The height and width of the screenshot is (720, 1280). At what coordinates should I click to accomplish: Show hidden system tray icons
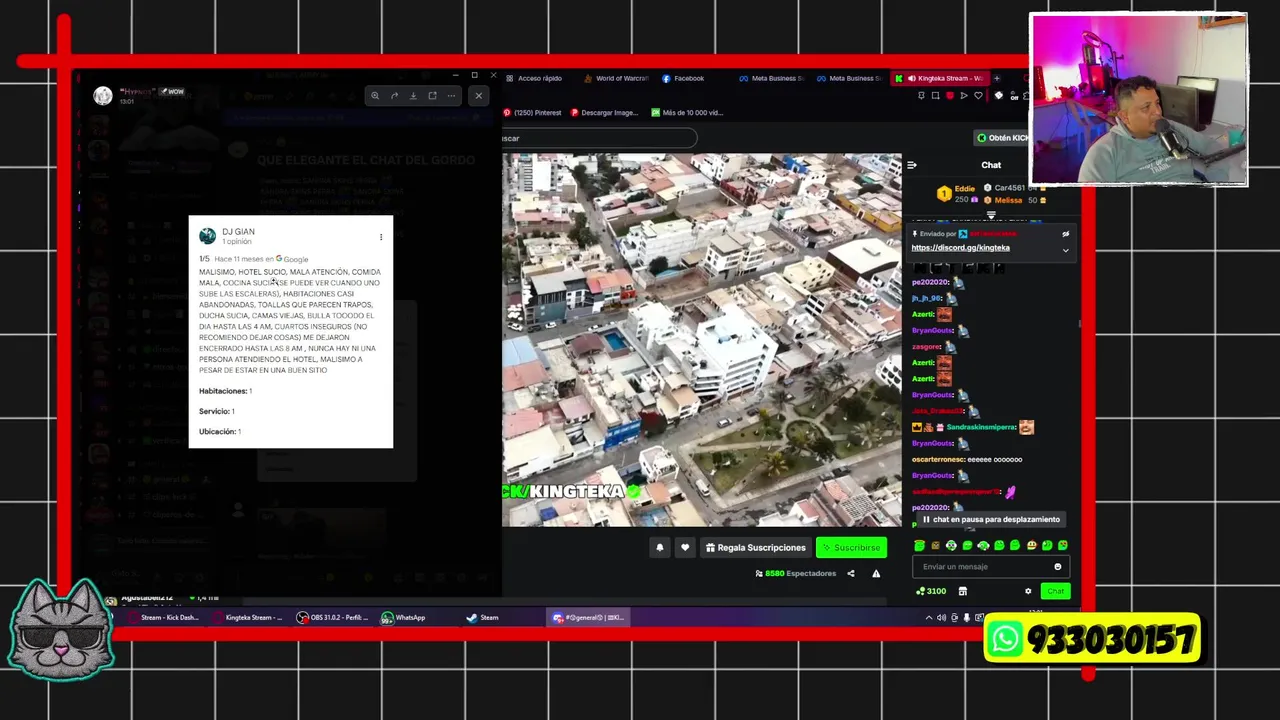point(928,618)
